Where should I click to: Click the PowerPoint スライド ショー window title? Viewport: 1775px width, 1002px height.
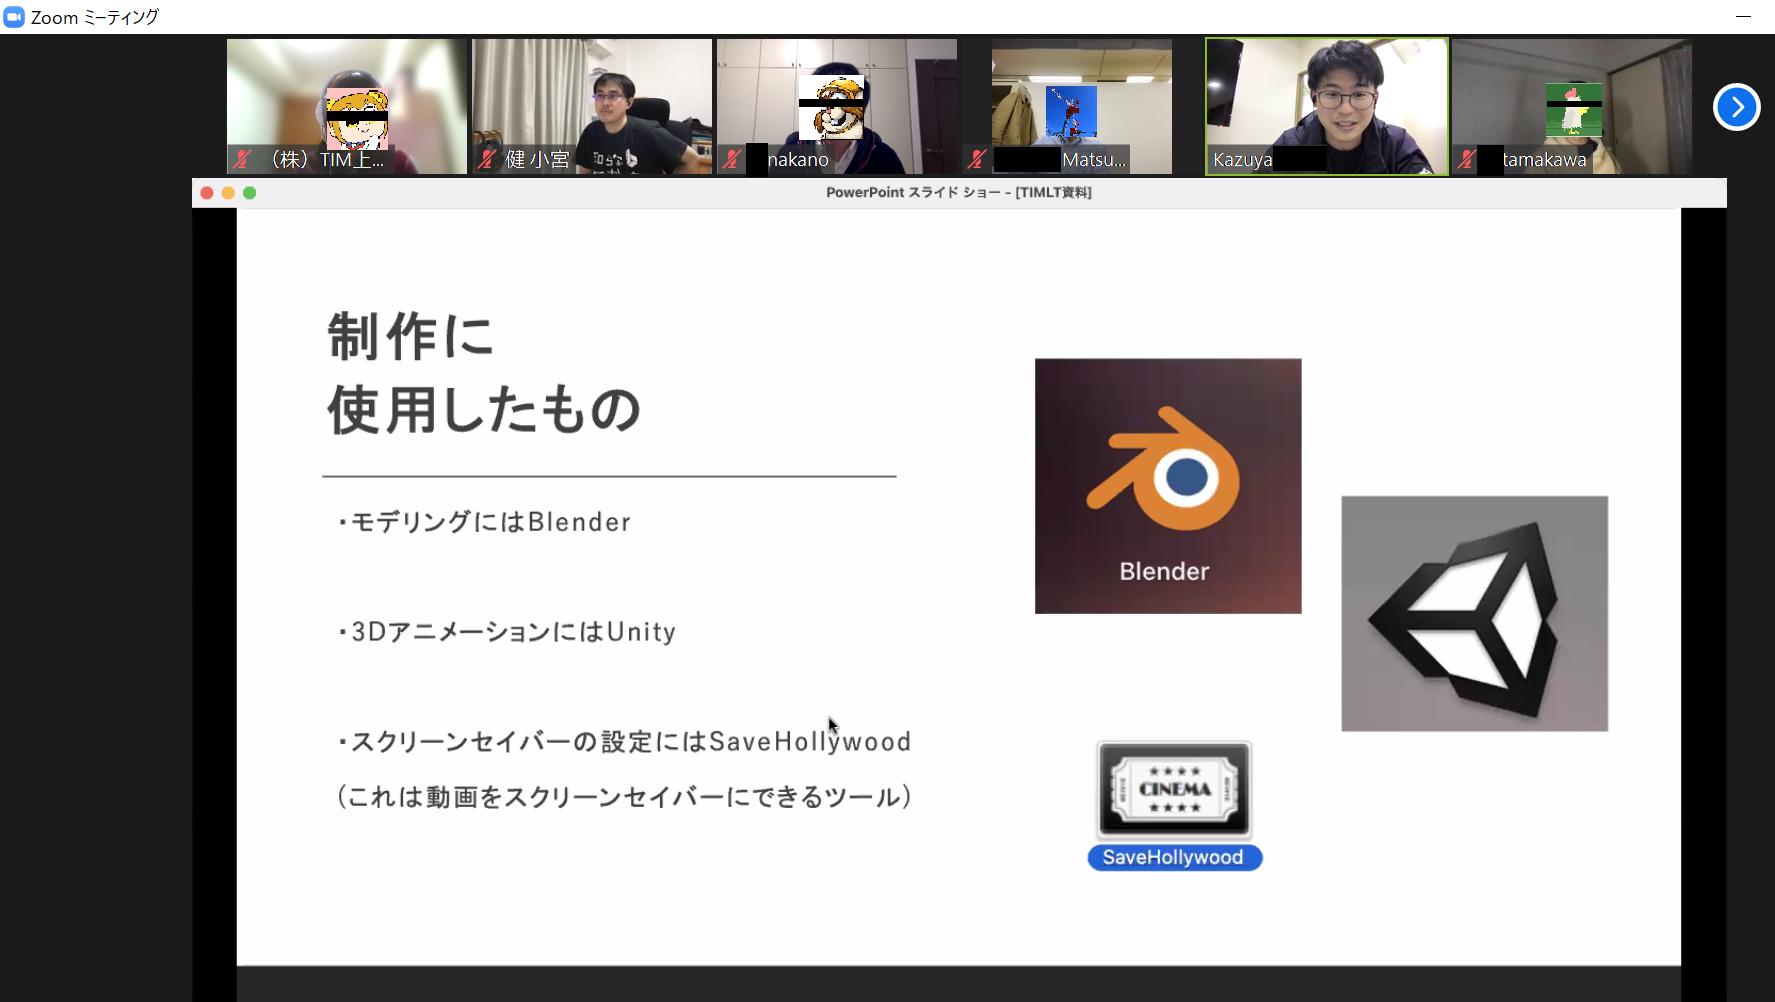tap(959, 192)
